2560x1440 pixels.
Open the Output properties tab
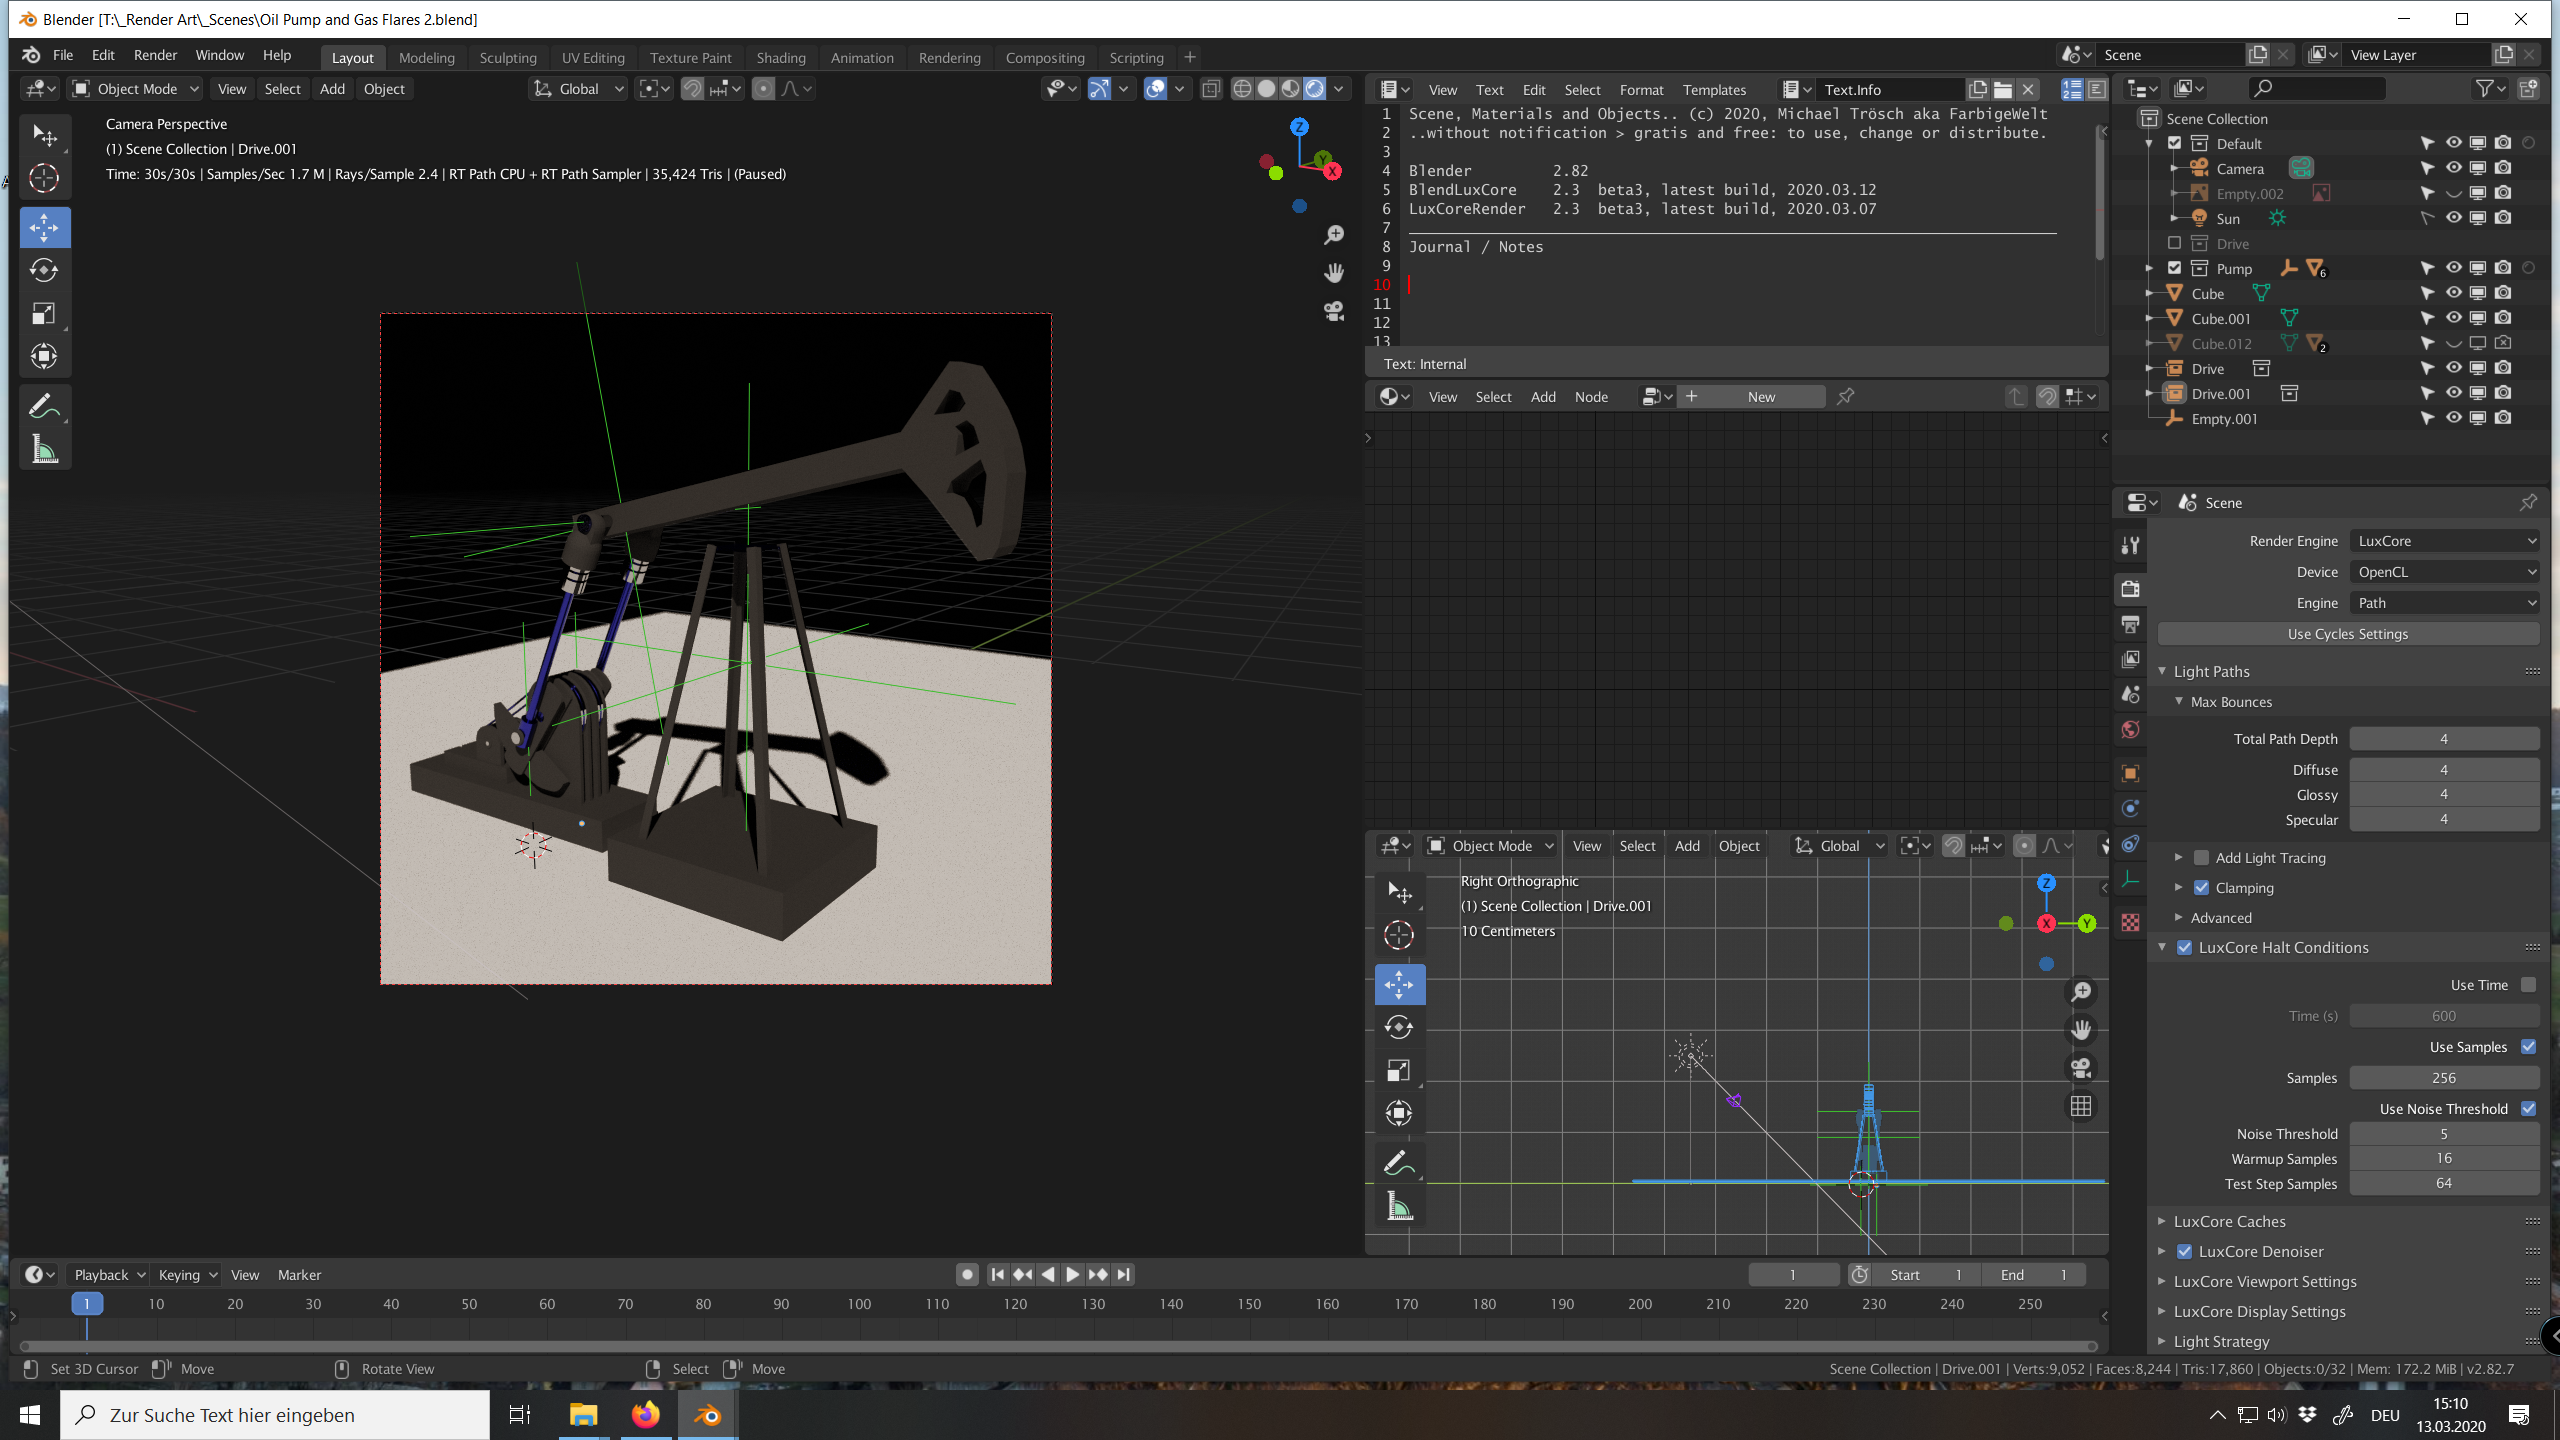click(x=2130, y=624)
